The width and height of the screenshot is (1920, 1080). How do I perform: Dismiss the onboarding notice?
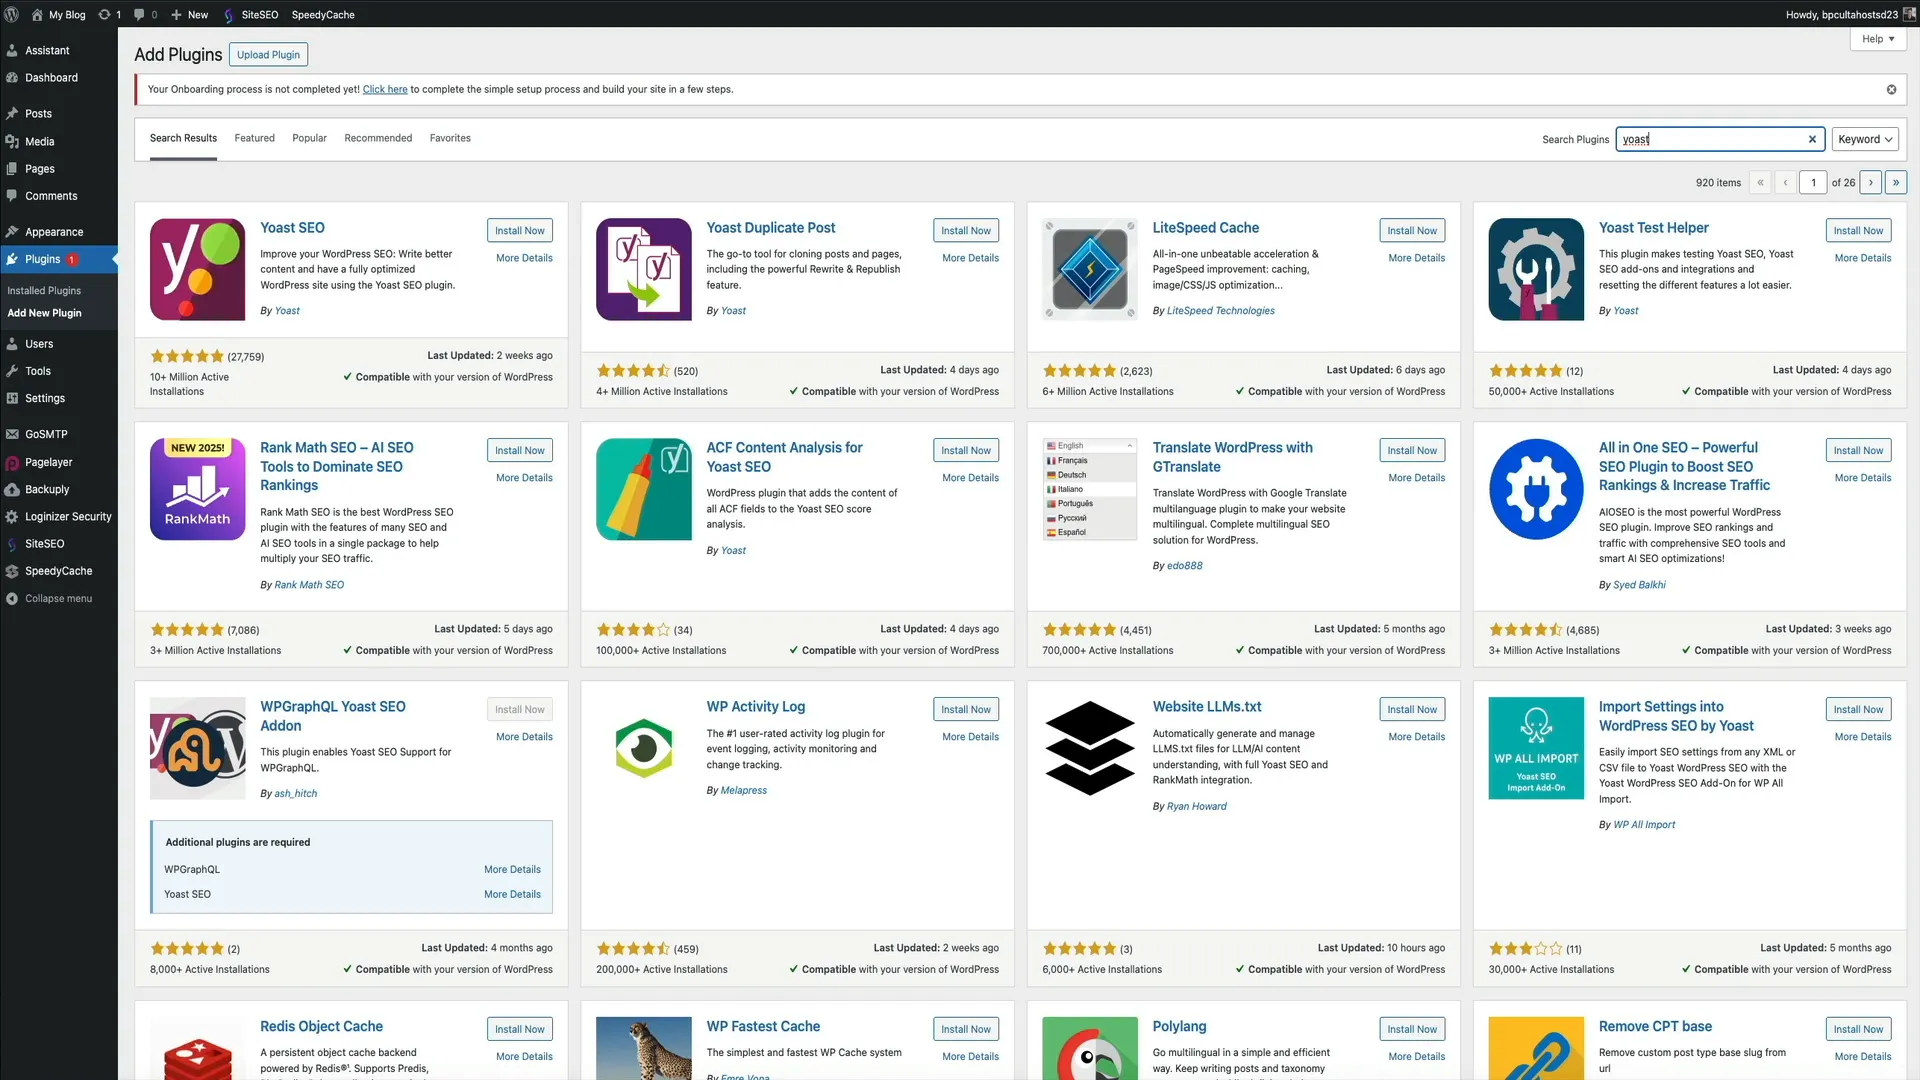pyautogui.click(x=1891, y=89)
